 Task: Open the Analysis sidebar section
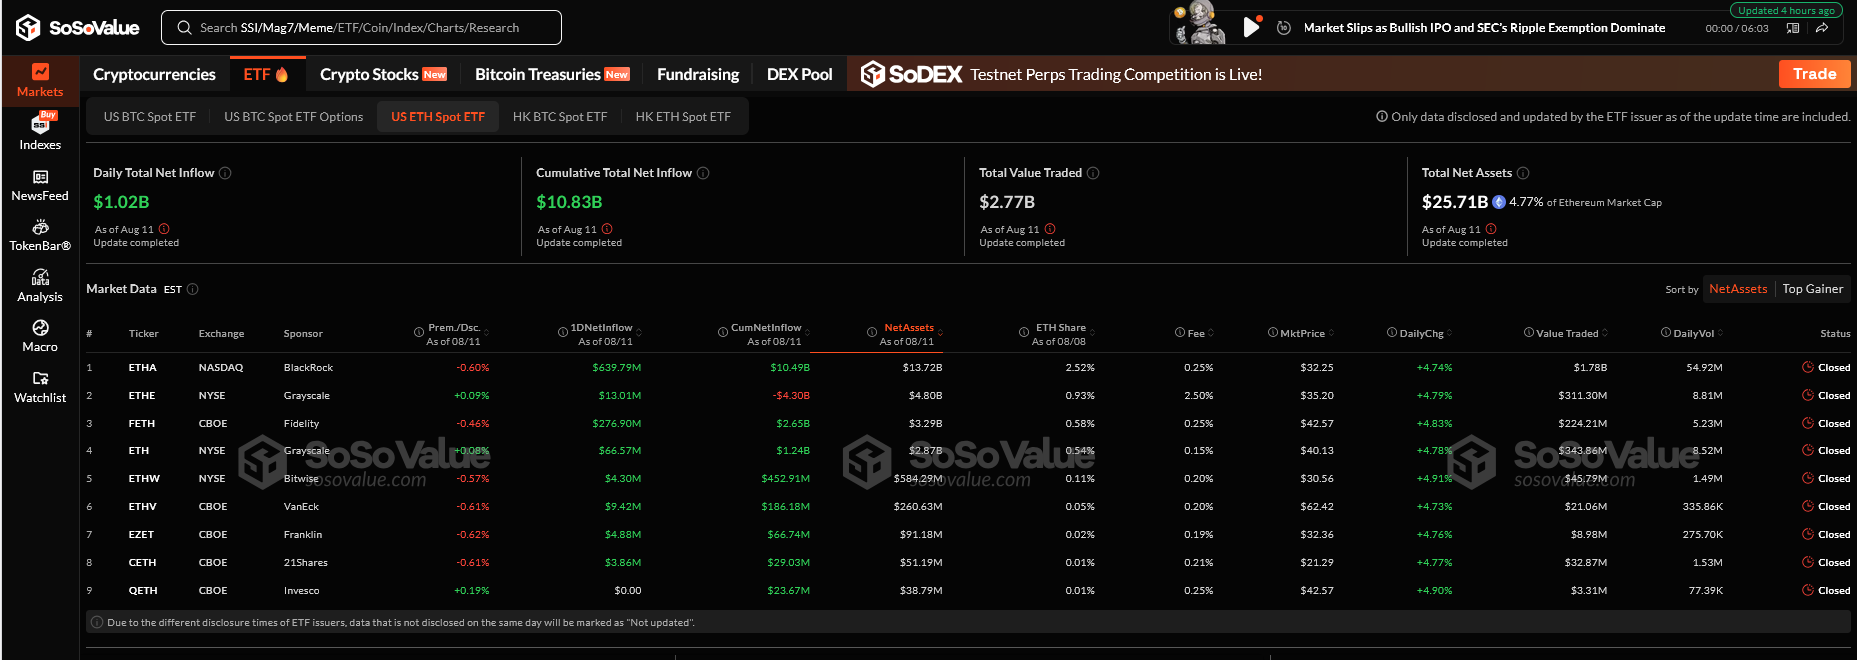click(40, 286)
